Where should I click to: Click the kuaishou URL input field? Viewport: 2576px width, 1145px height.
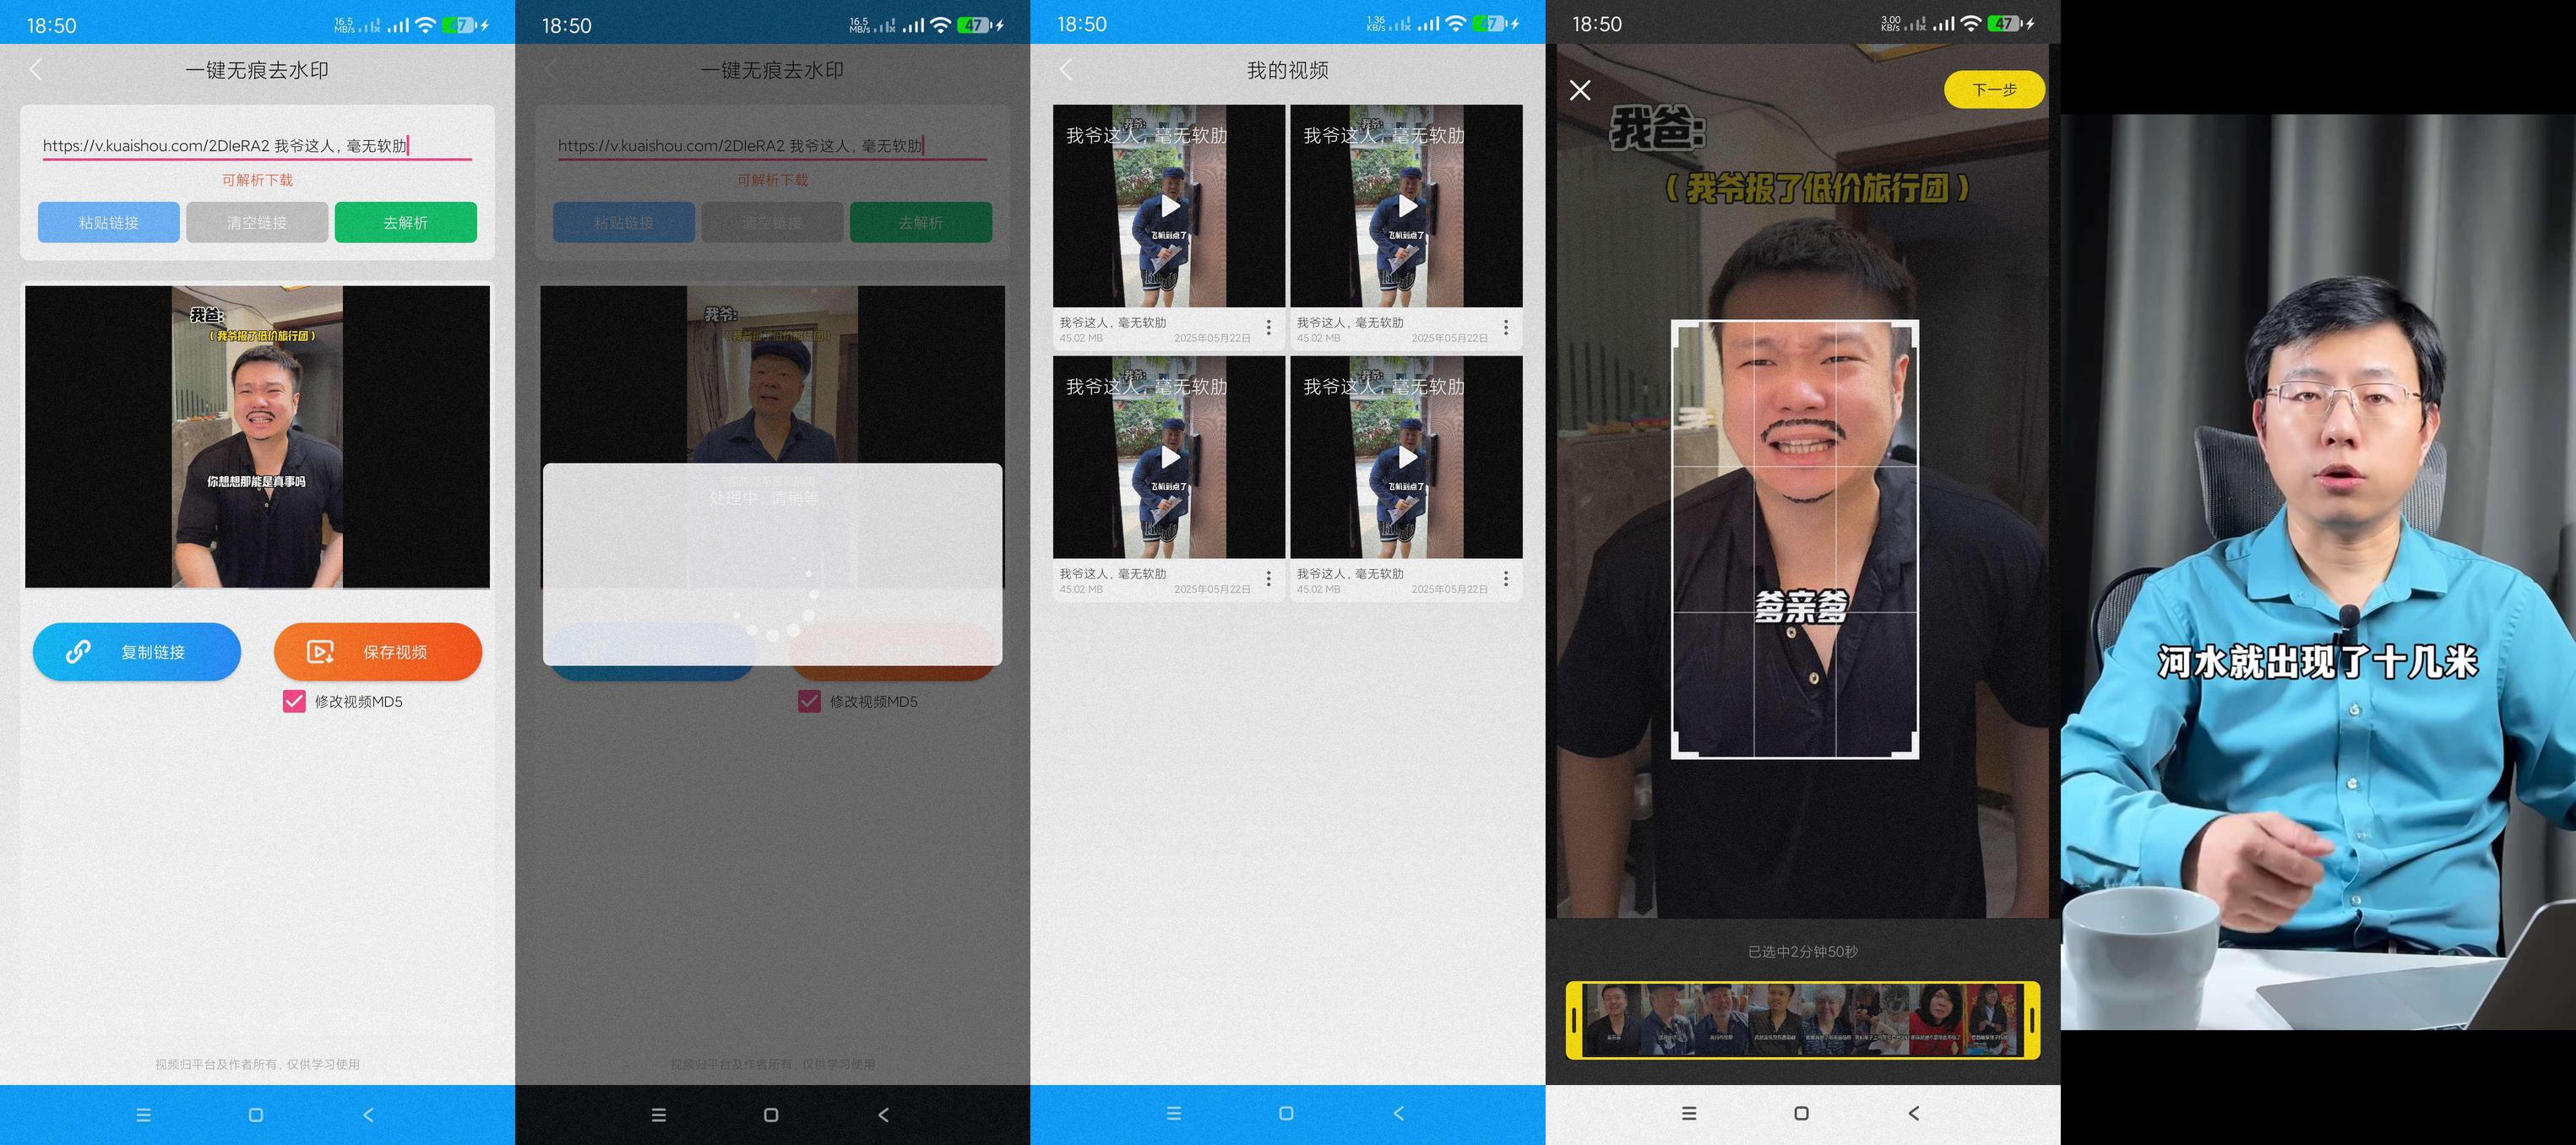point(256,146)
